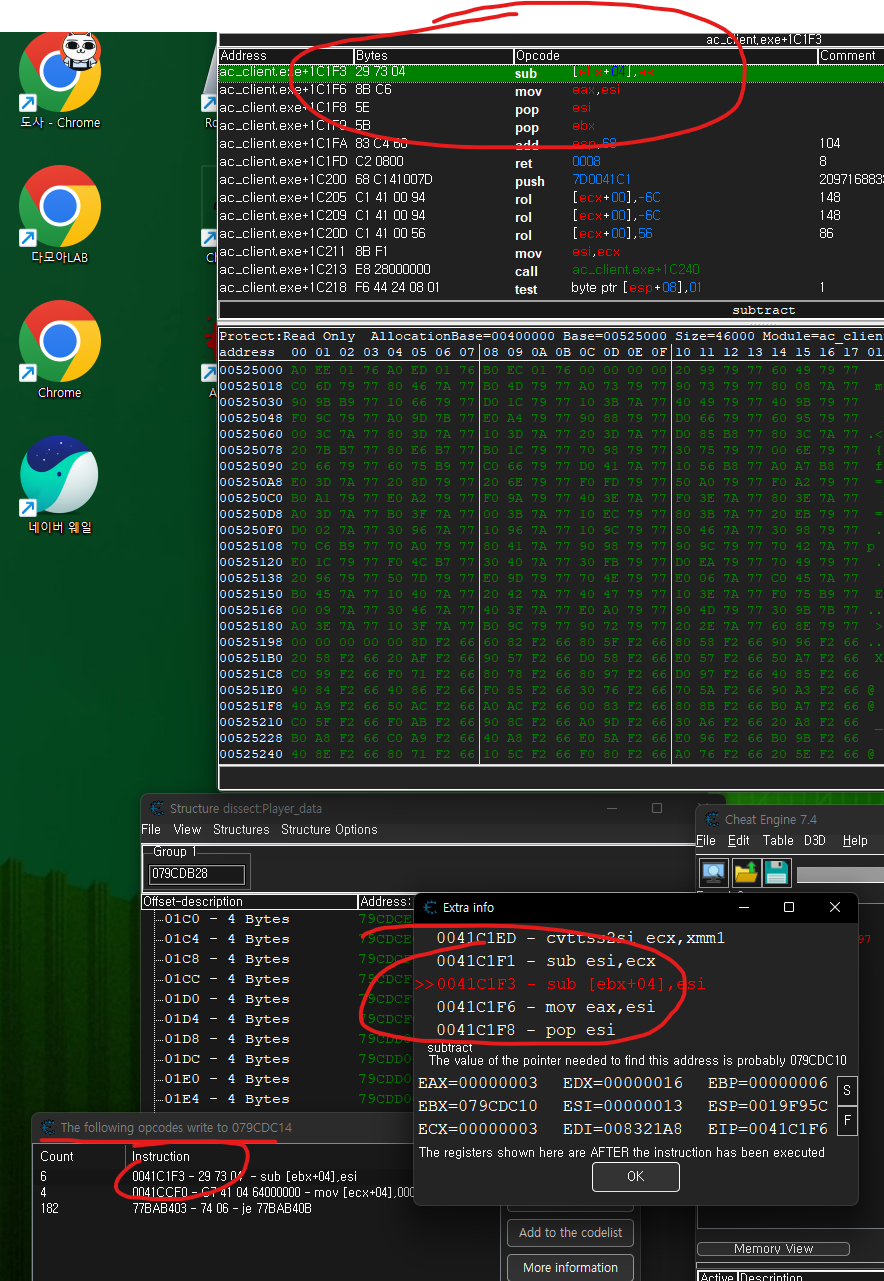Click OK in the Extra info dialog
The height and width of the screenshot is (1281, 884).
click(635, 1176)
